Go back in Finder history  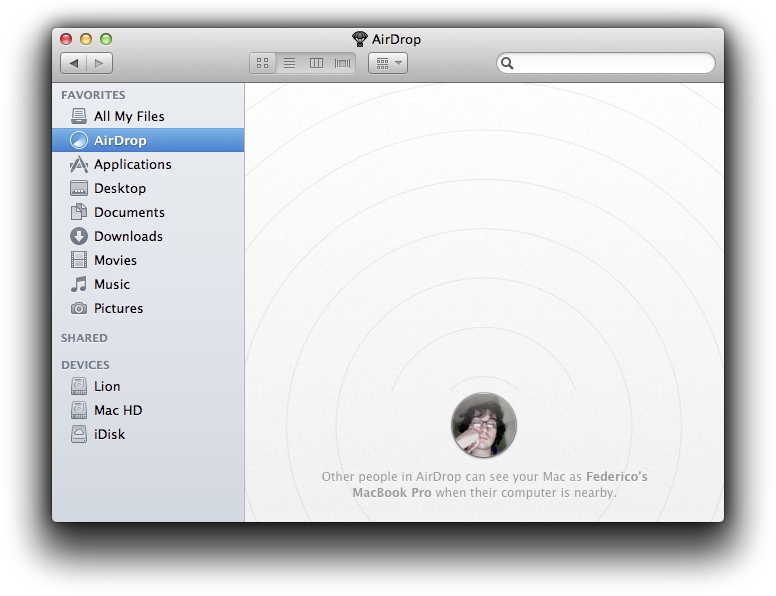pyautogui.click(x=74, y=63)
